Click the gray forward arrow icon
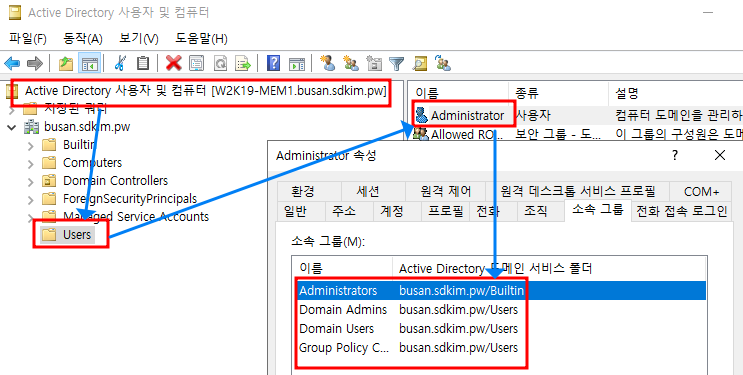 tap(35, 63)
